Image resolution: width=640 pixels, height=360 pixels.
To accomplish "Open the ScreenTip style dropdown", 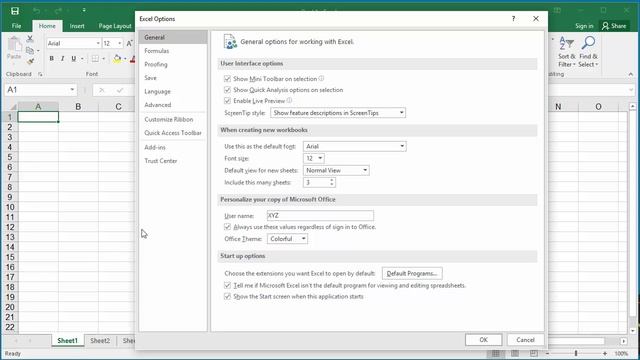I will 338,113.
